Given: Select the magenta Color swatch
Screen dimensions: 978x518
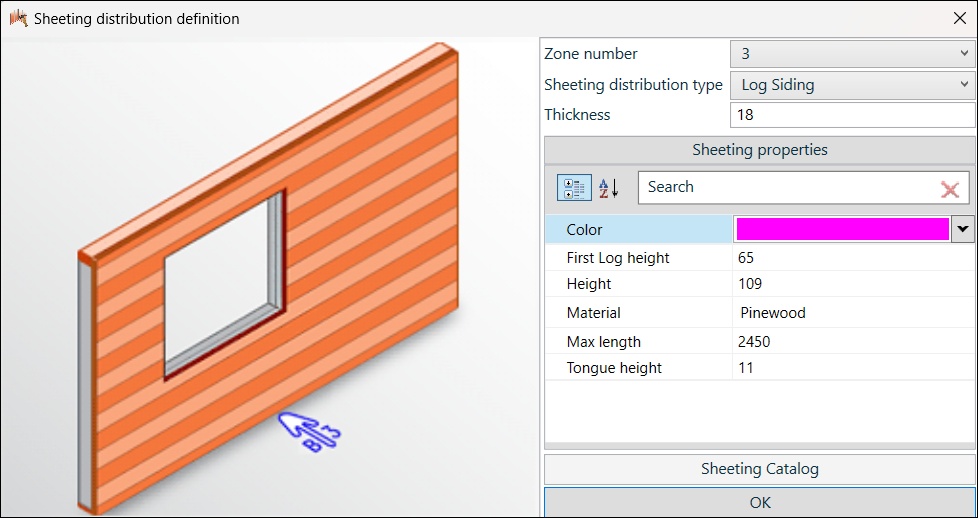Looking at the screenshot, I should (843, 230).
